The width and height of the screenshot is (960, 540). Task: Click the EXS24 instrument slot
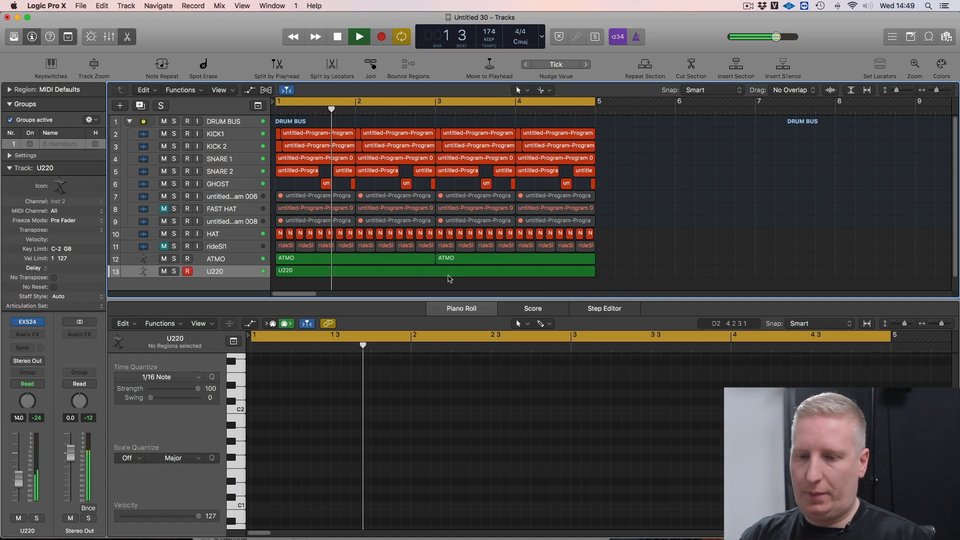click(x=27, y=321)
